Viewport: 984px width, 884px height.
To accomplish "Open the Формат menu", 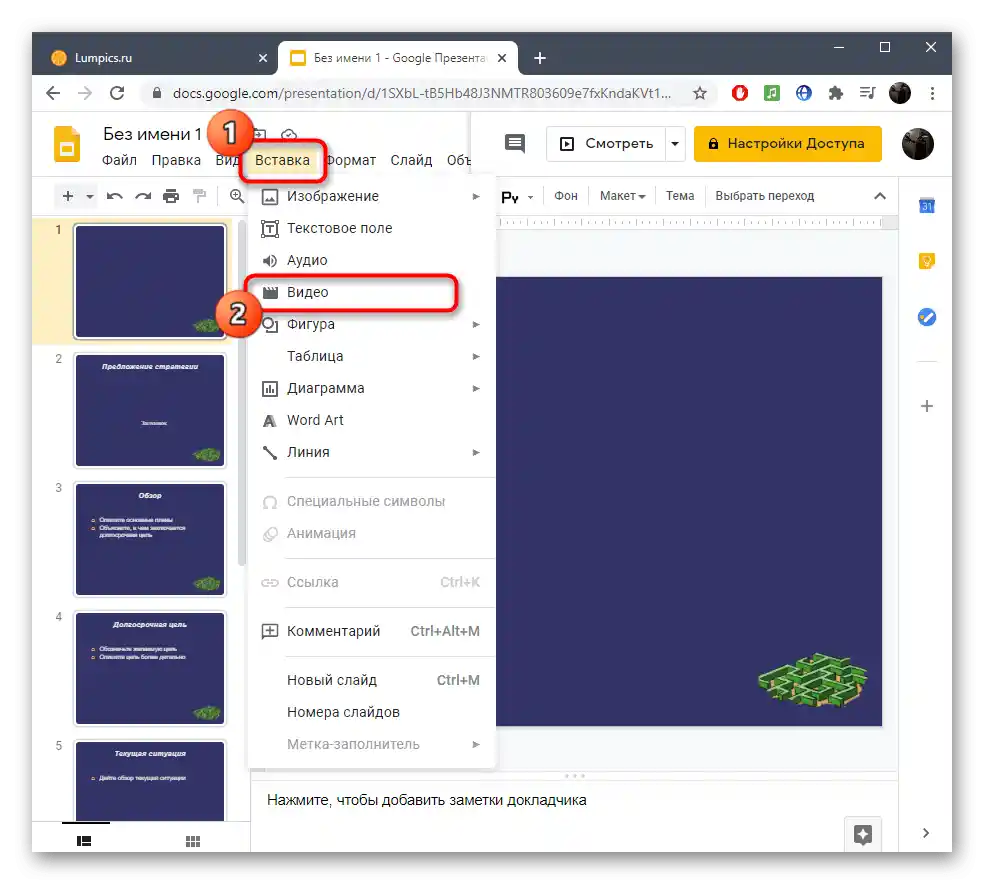I will 350,160.
